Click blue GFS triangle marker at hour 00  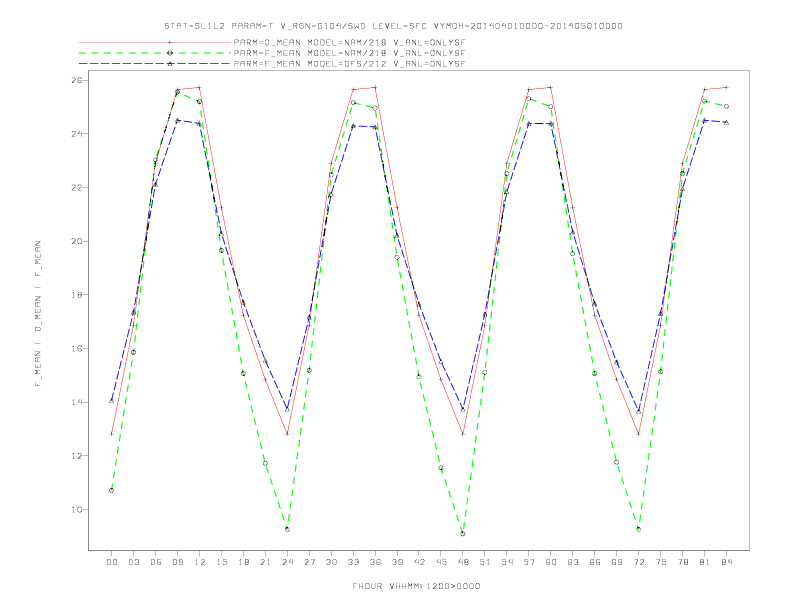(x=112, y=400)
